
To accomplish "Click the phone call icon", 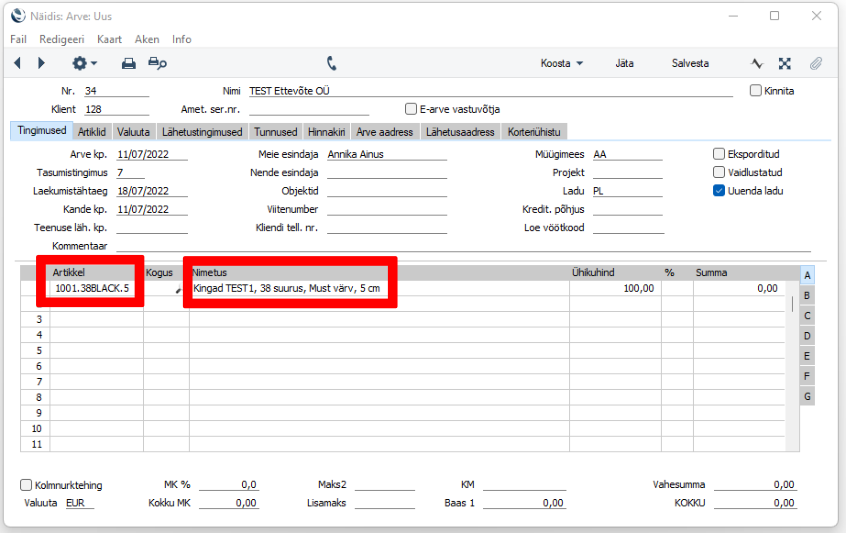I will point(331,64).
